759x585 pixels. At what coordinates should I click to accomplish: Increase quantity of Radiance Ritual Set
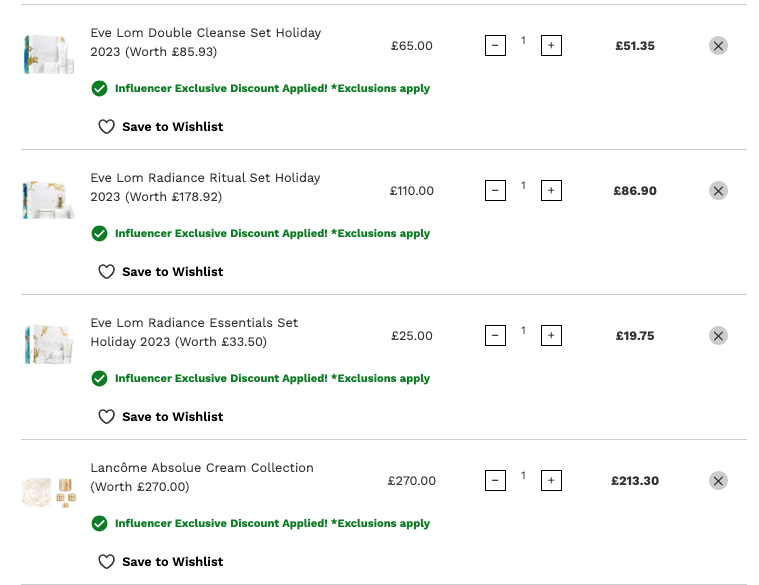(551, 190)
